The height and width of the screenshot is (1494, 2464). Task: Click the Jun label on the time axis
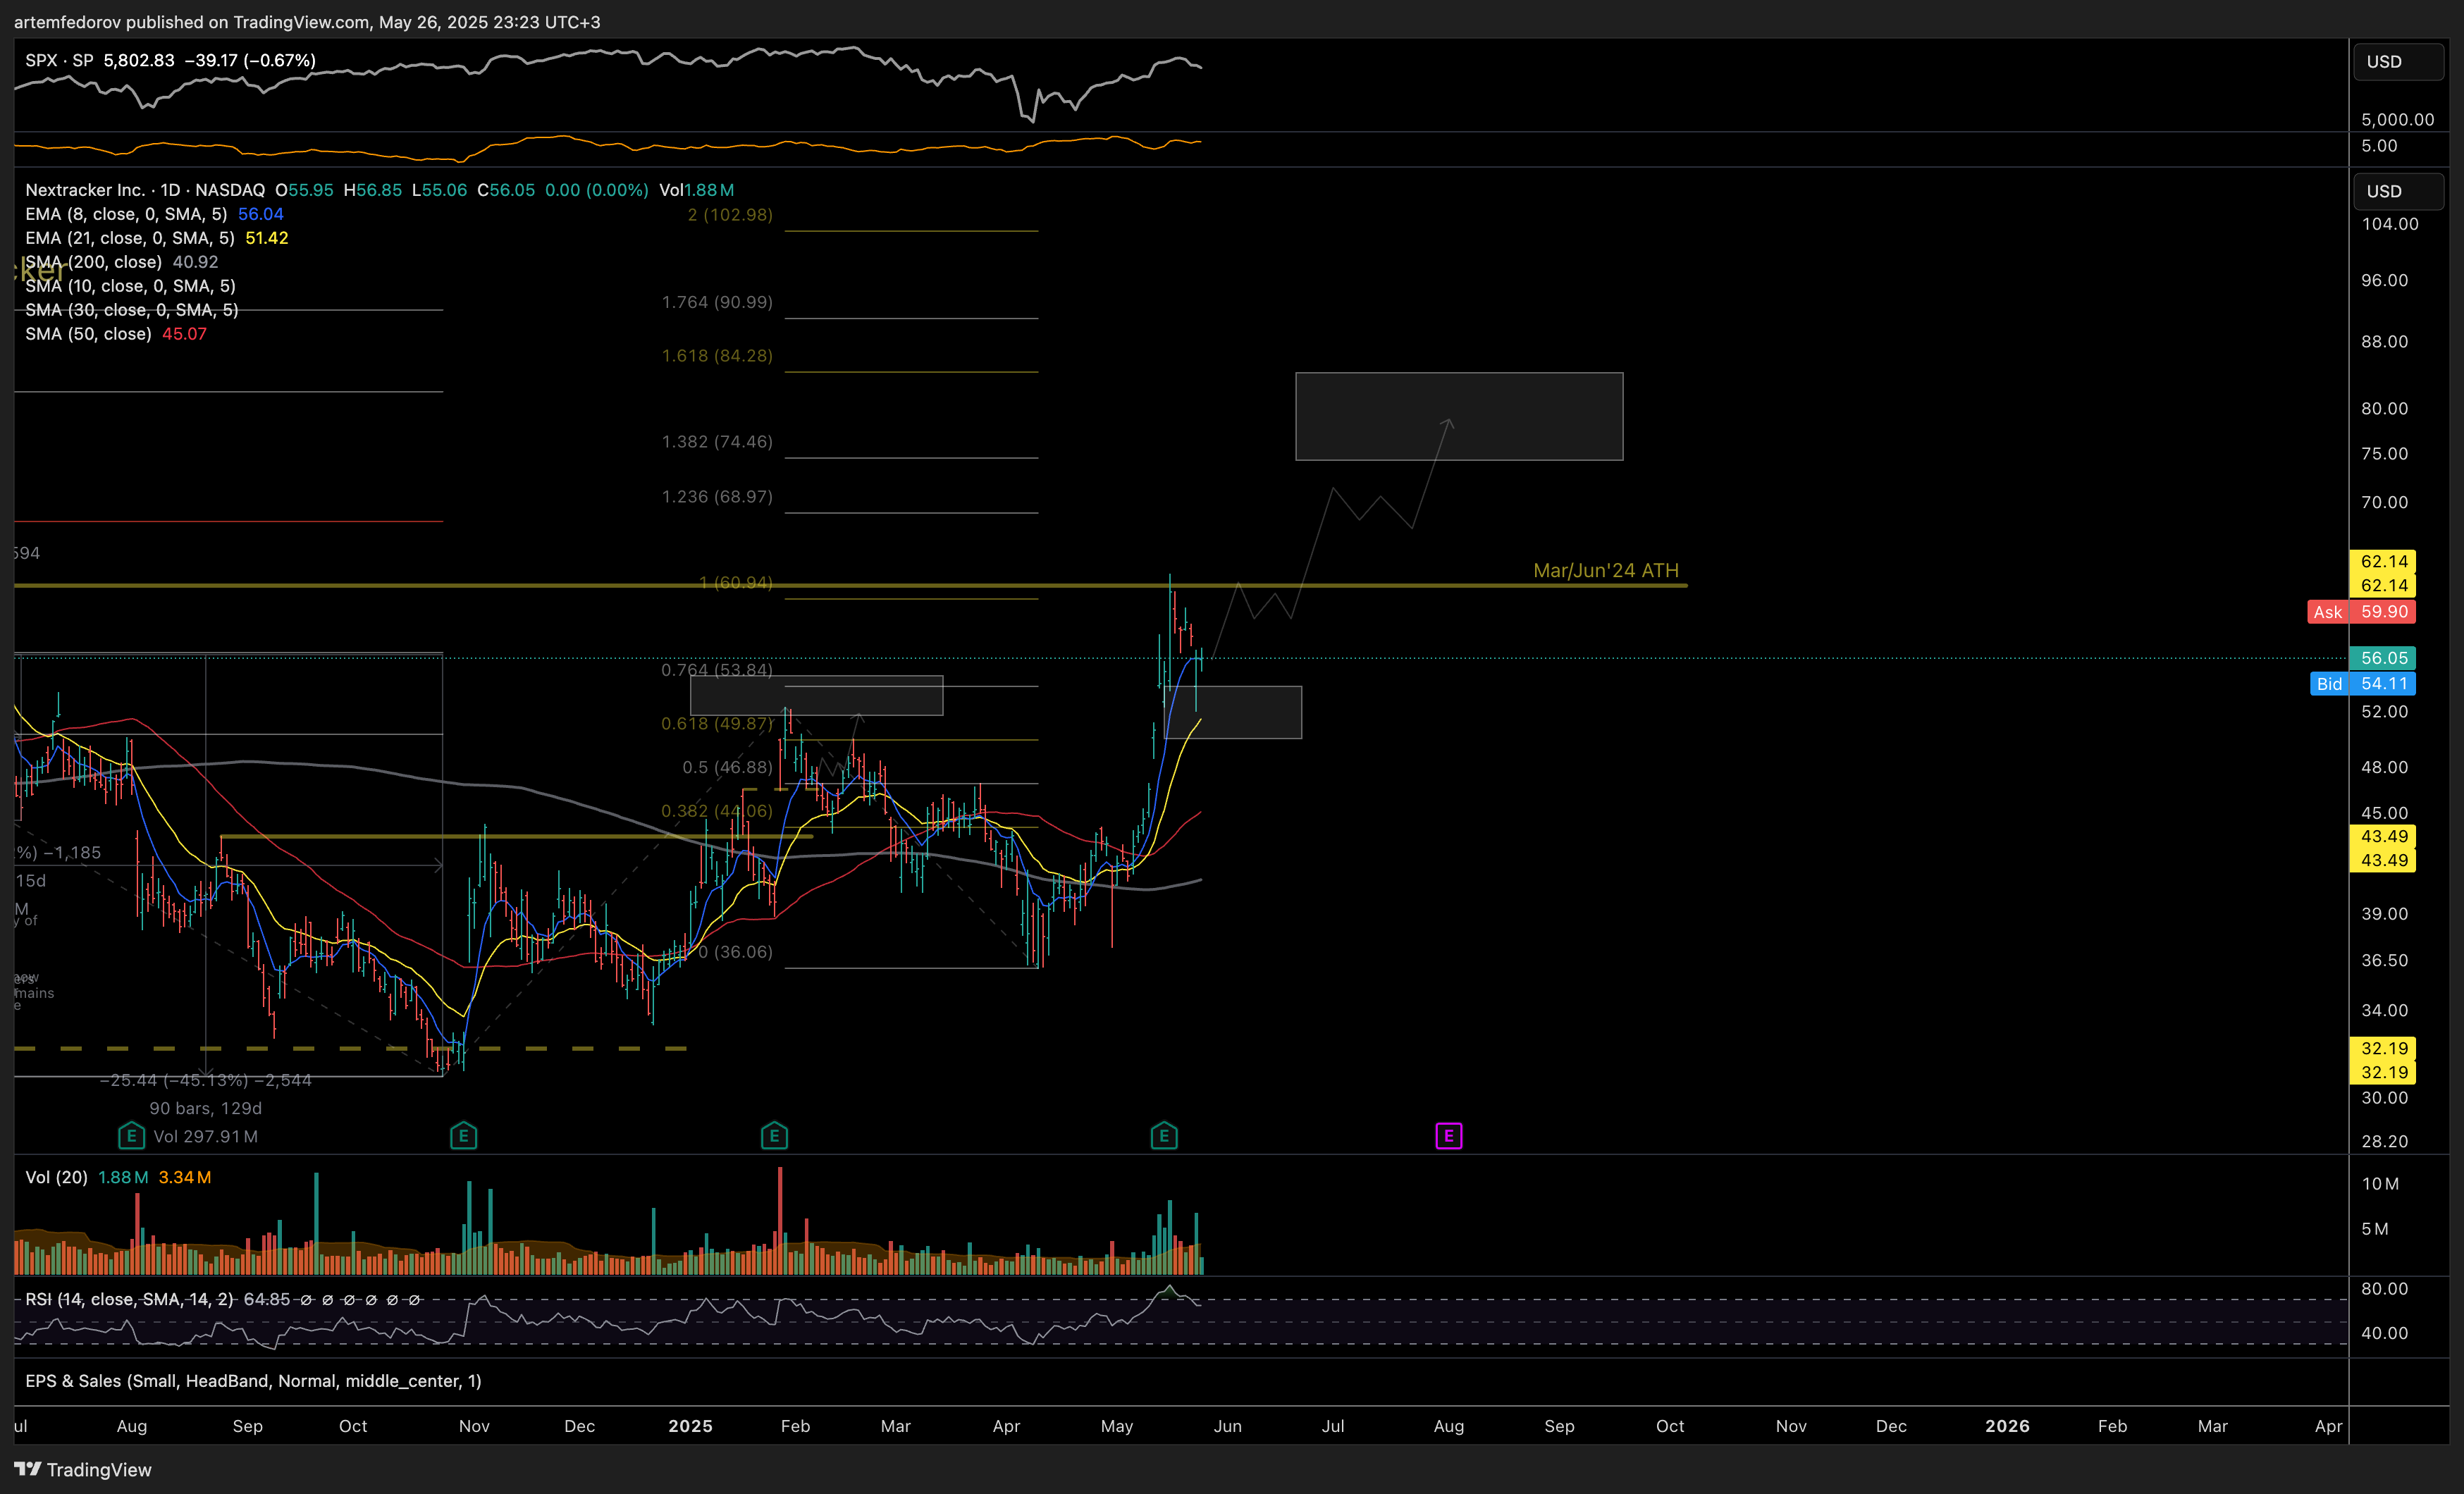1227,1426
